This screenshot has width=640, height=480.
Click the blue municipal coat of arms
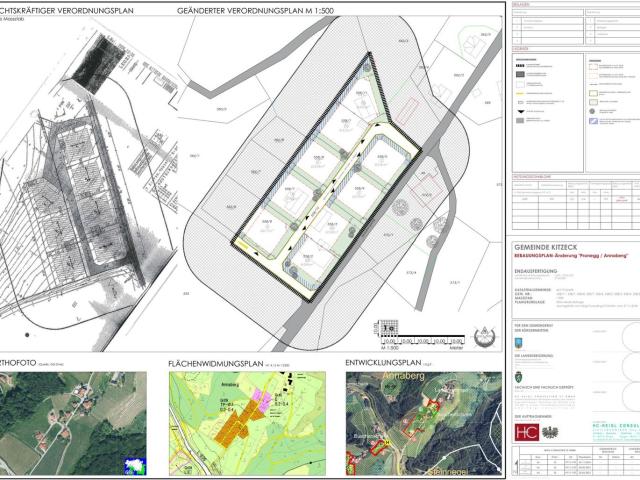[518, 343]
